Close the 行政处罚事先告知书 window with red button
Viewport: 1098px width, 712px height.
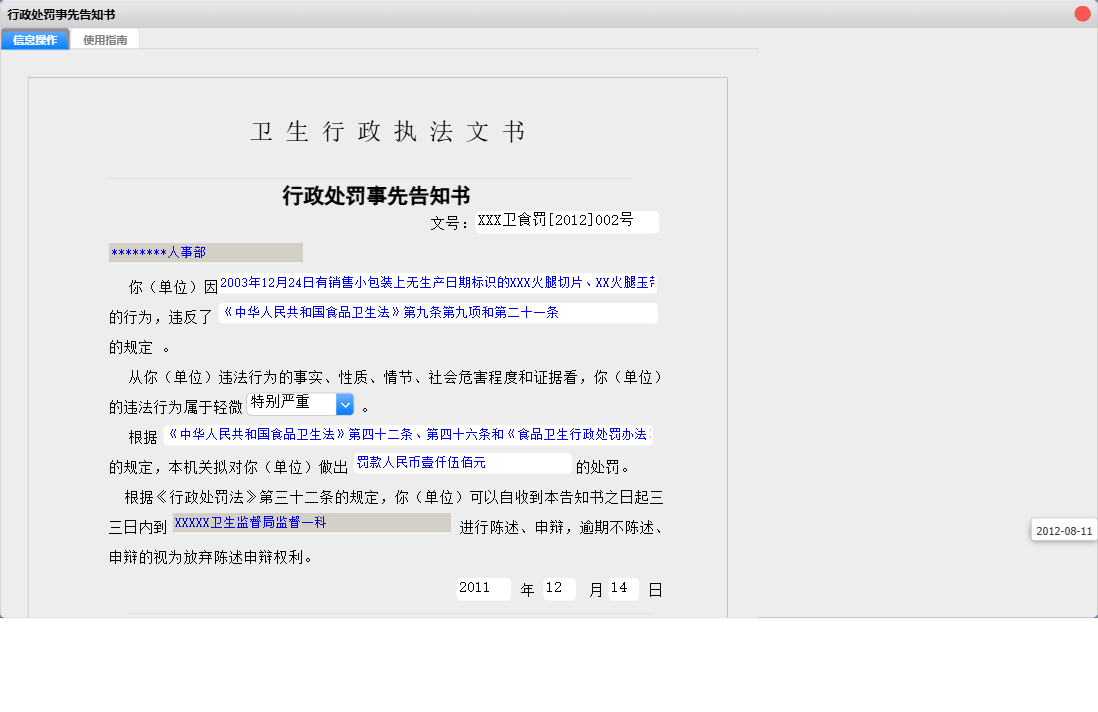[1084, 11]
